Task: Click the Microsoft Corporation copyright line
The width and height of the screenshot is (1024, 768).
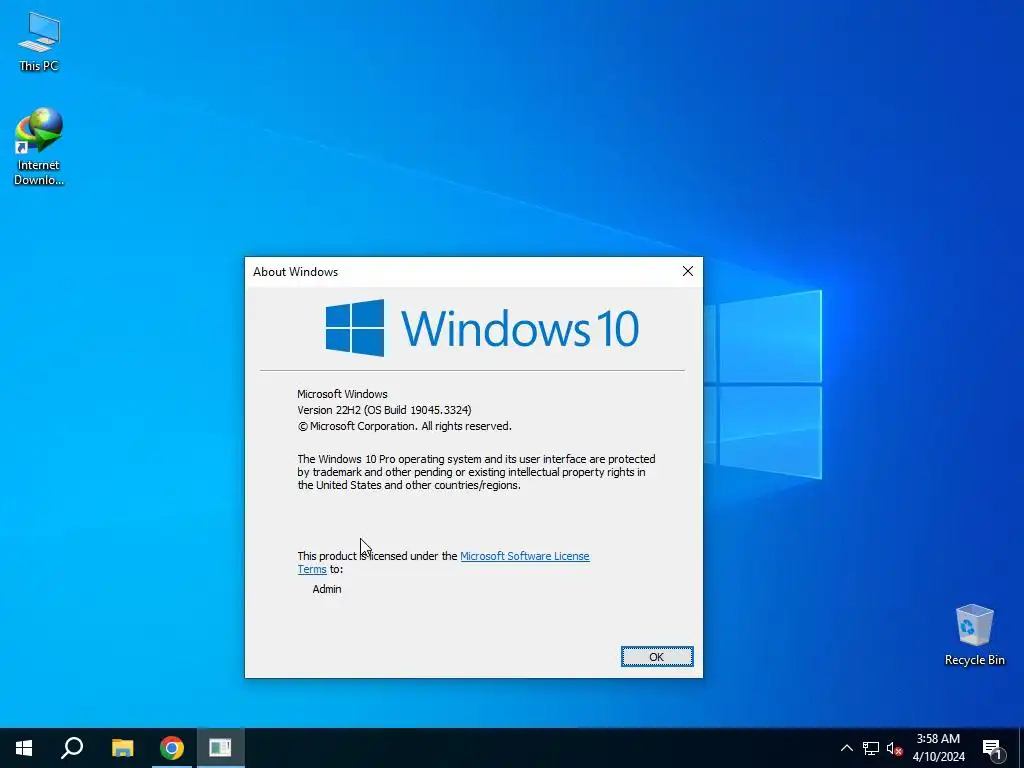Action: (404, 426)
